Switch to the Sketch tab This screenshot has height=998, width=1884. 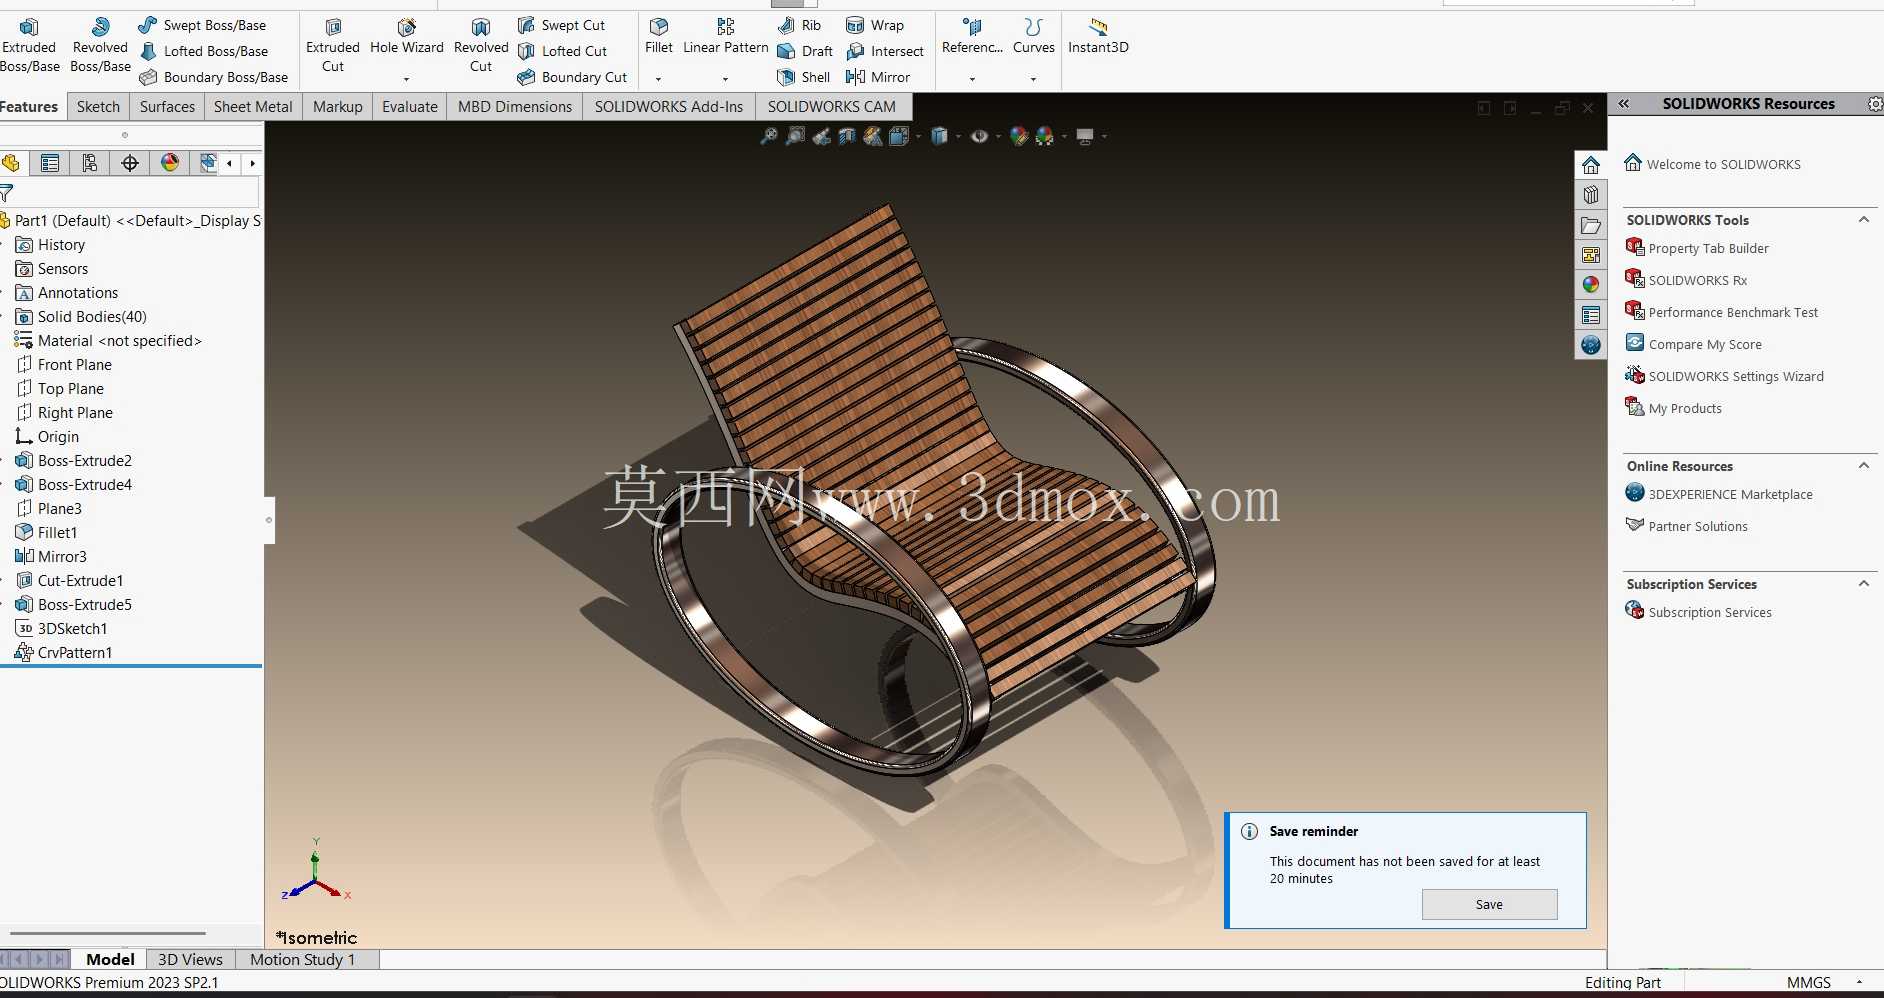(98, 107)
